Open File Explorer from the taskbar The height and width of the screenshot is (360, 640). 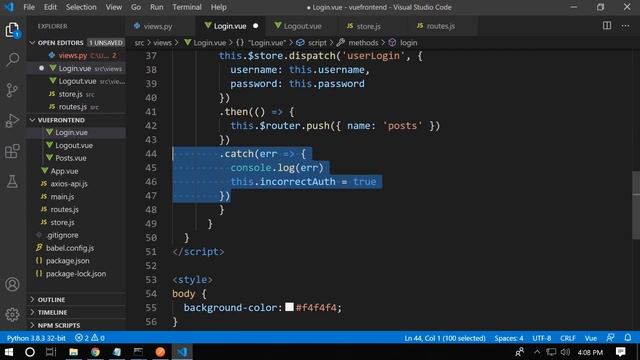(x=73, y=352)
